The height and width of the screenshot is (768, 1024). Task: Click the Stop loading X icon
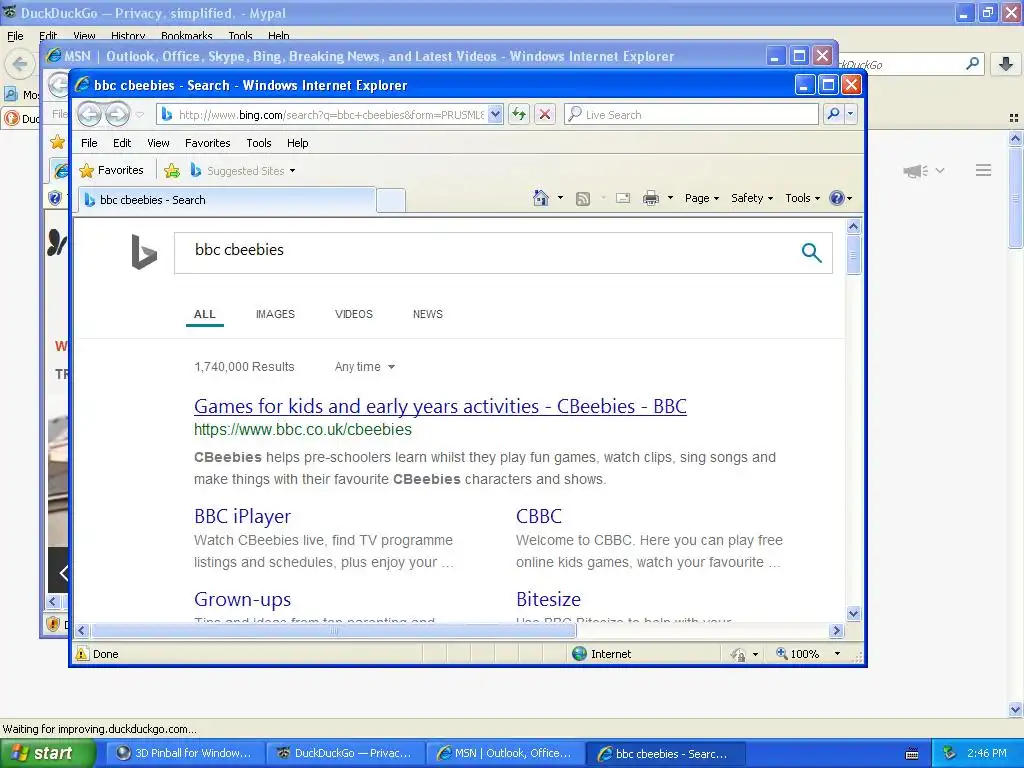coord(545,114)
